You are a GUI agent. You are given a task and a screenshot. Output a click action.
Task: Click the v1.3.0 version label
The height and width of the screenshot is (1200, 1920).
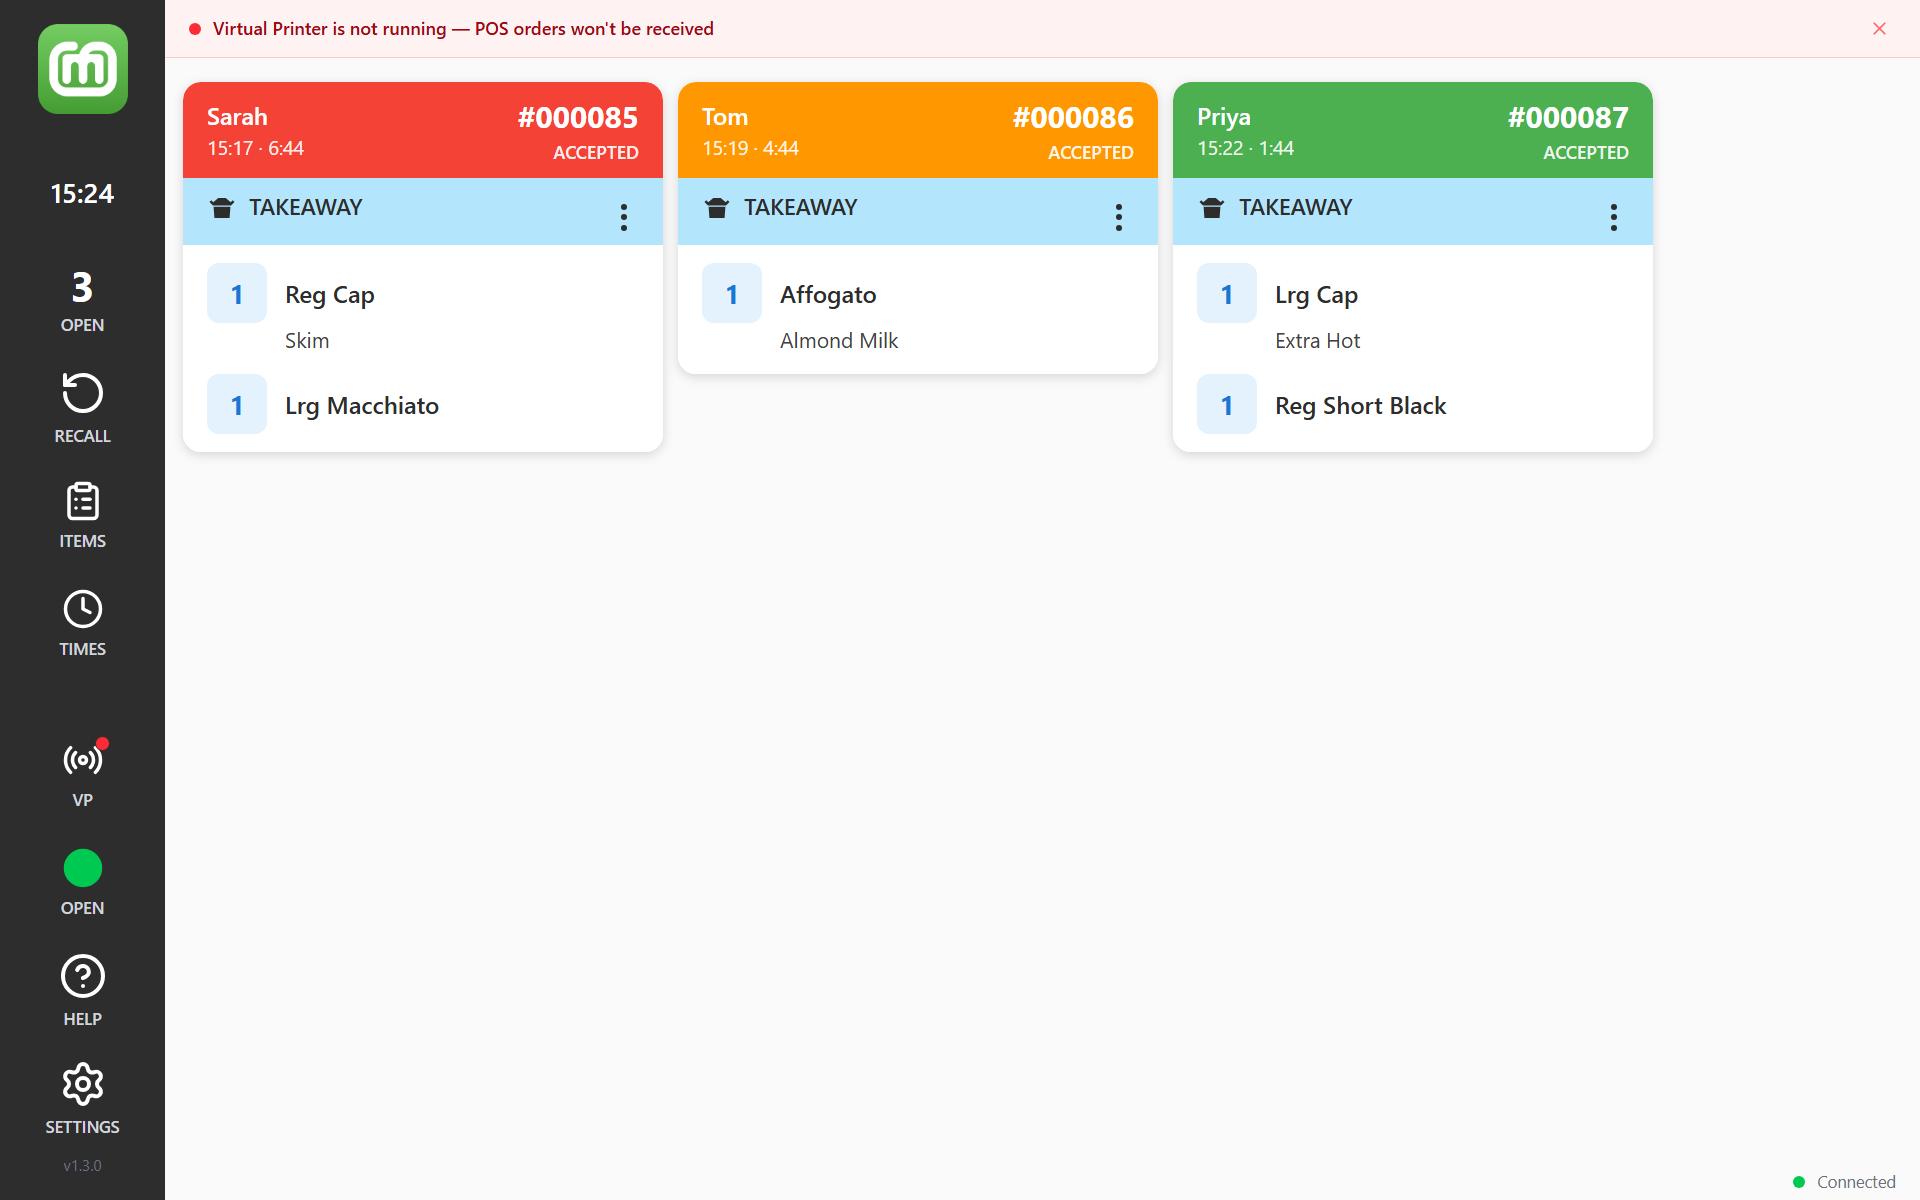pos(82,1166)
